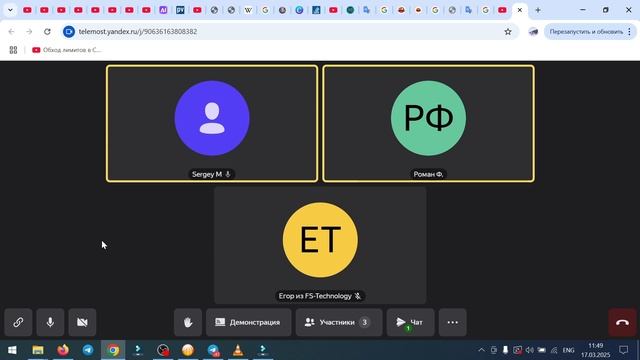This screenshot has height=360, width=640.
Task: Launch Firefox from the taskbar
Action: click(63, 350)
